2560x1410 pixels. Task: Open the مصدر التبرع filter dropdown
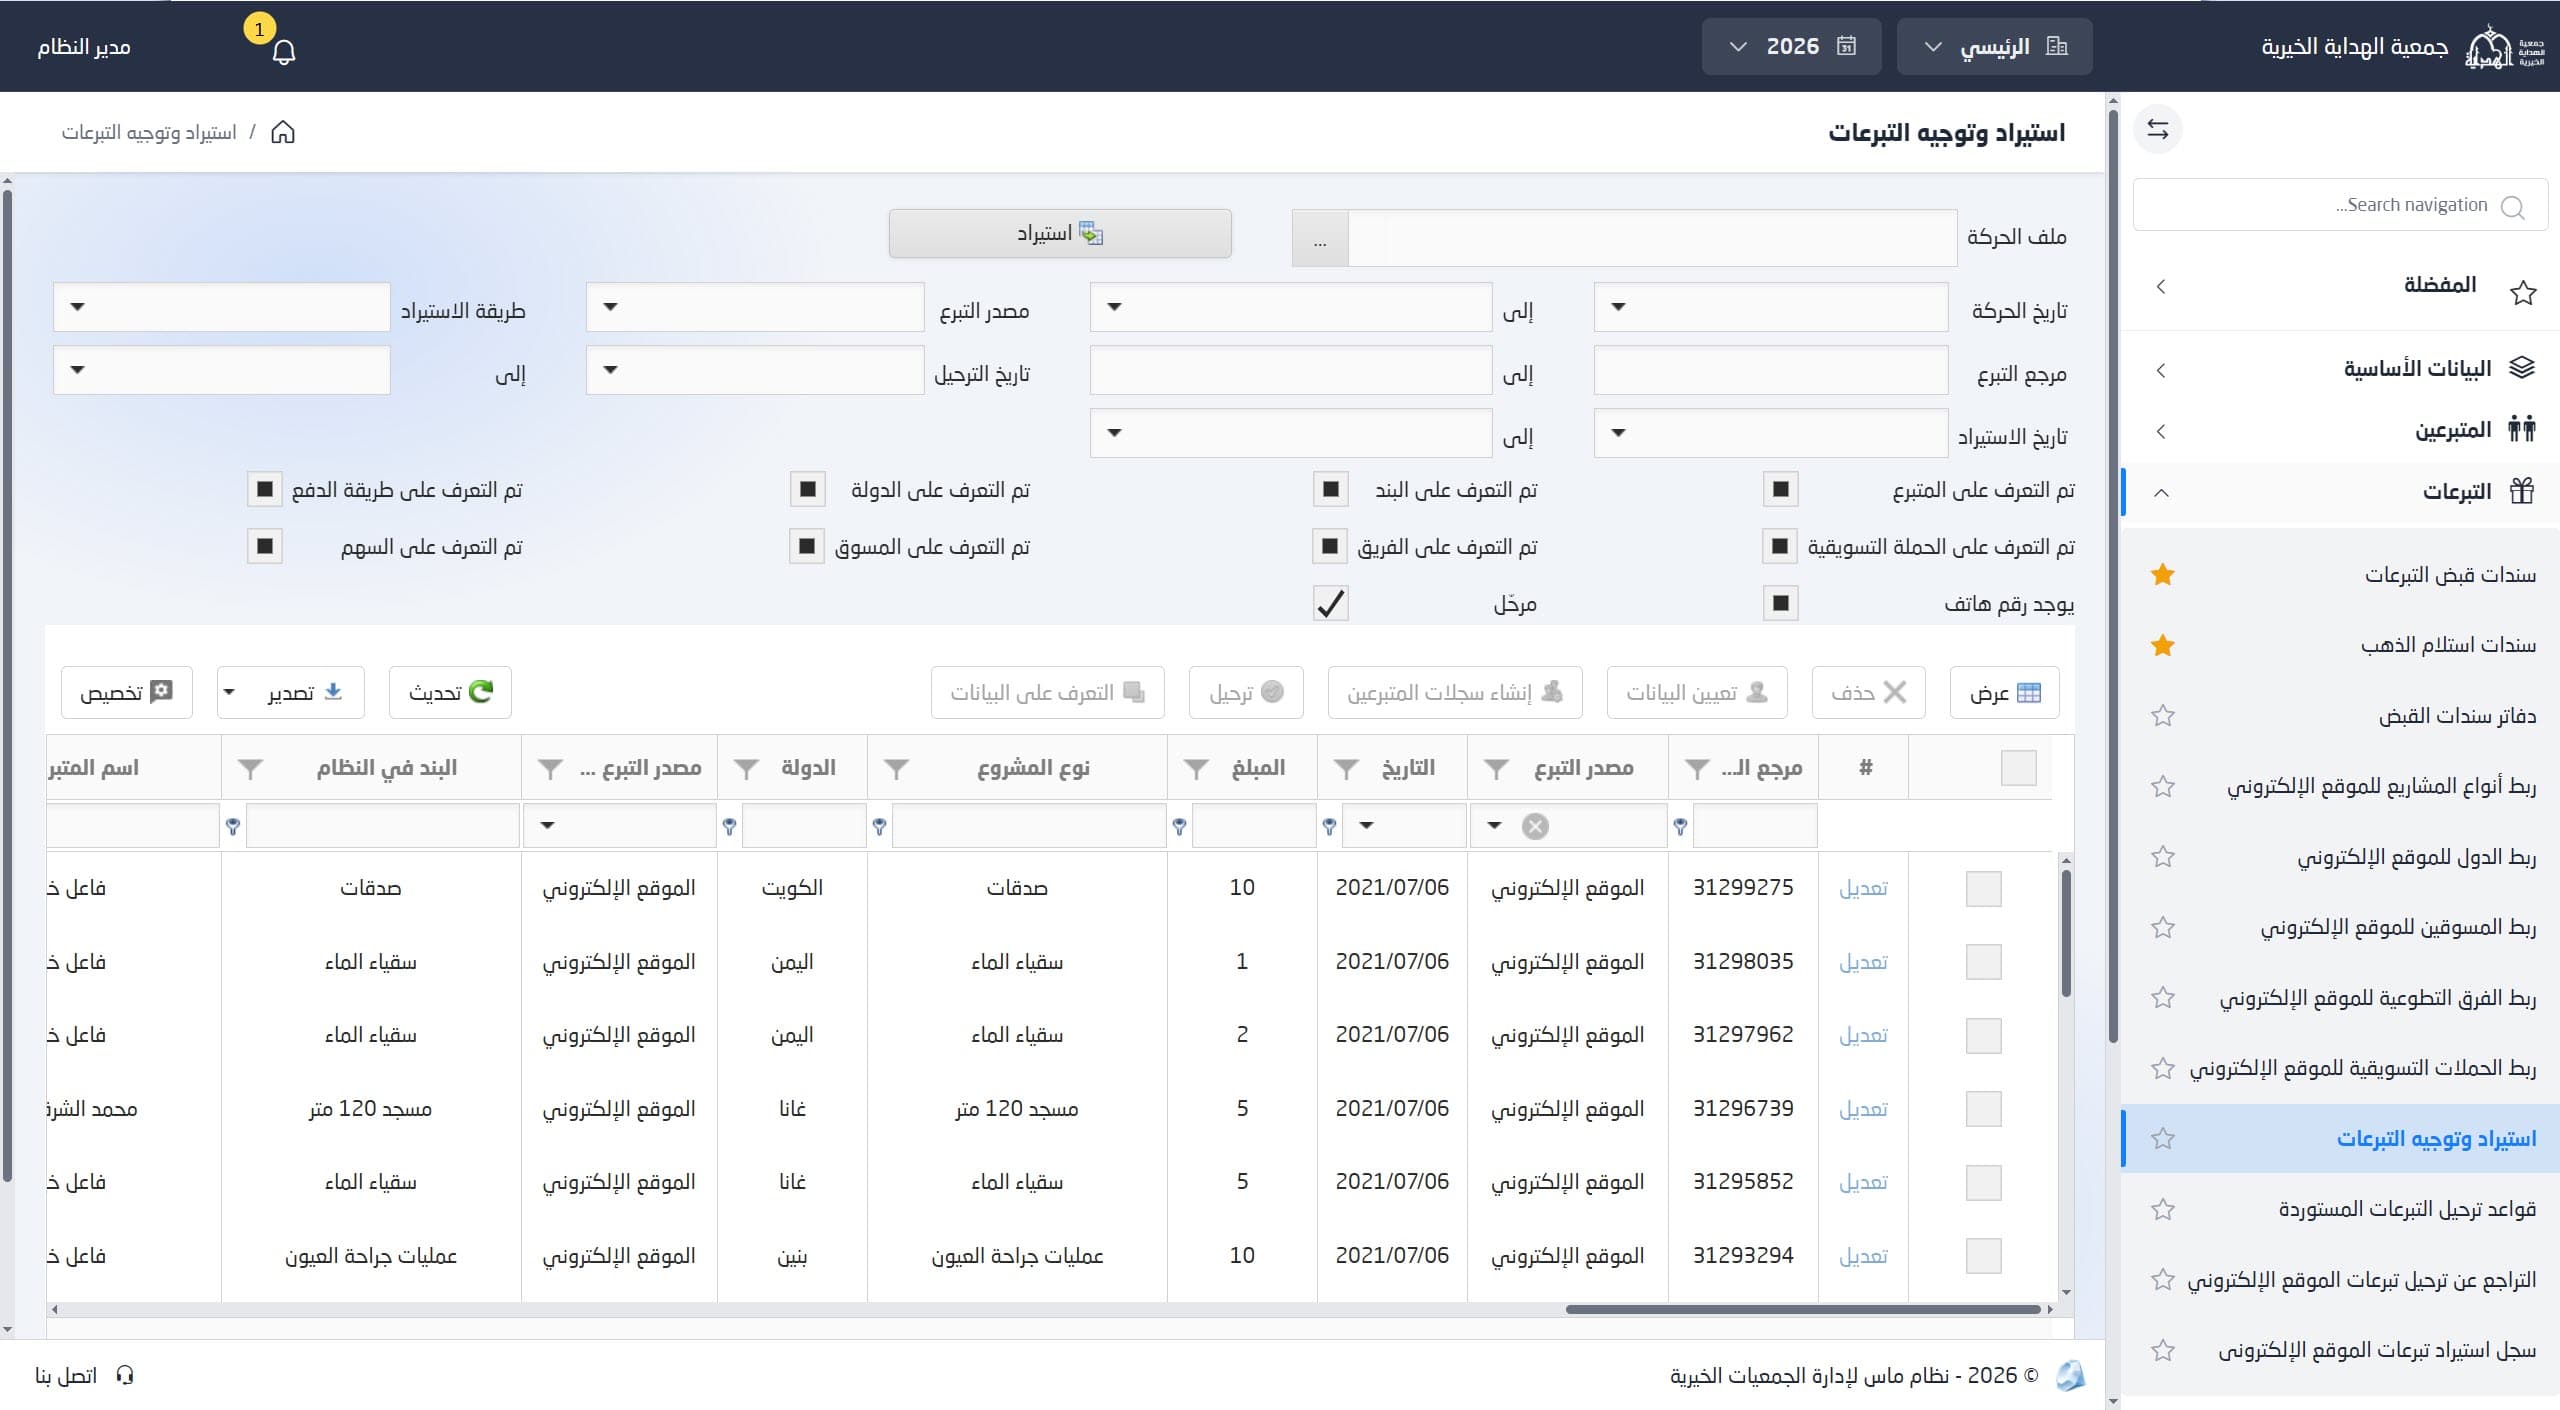pyautogui.click(x=1494, y=826)
